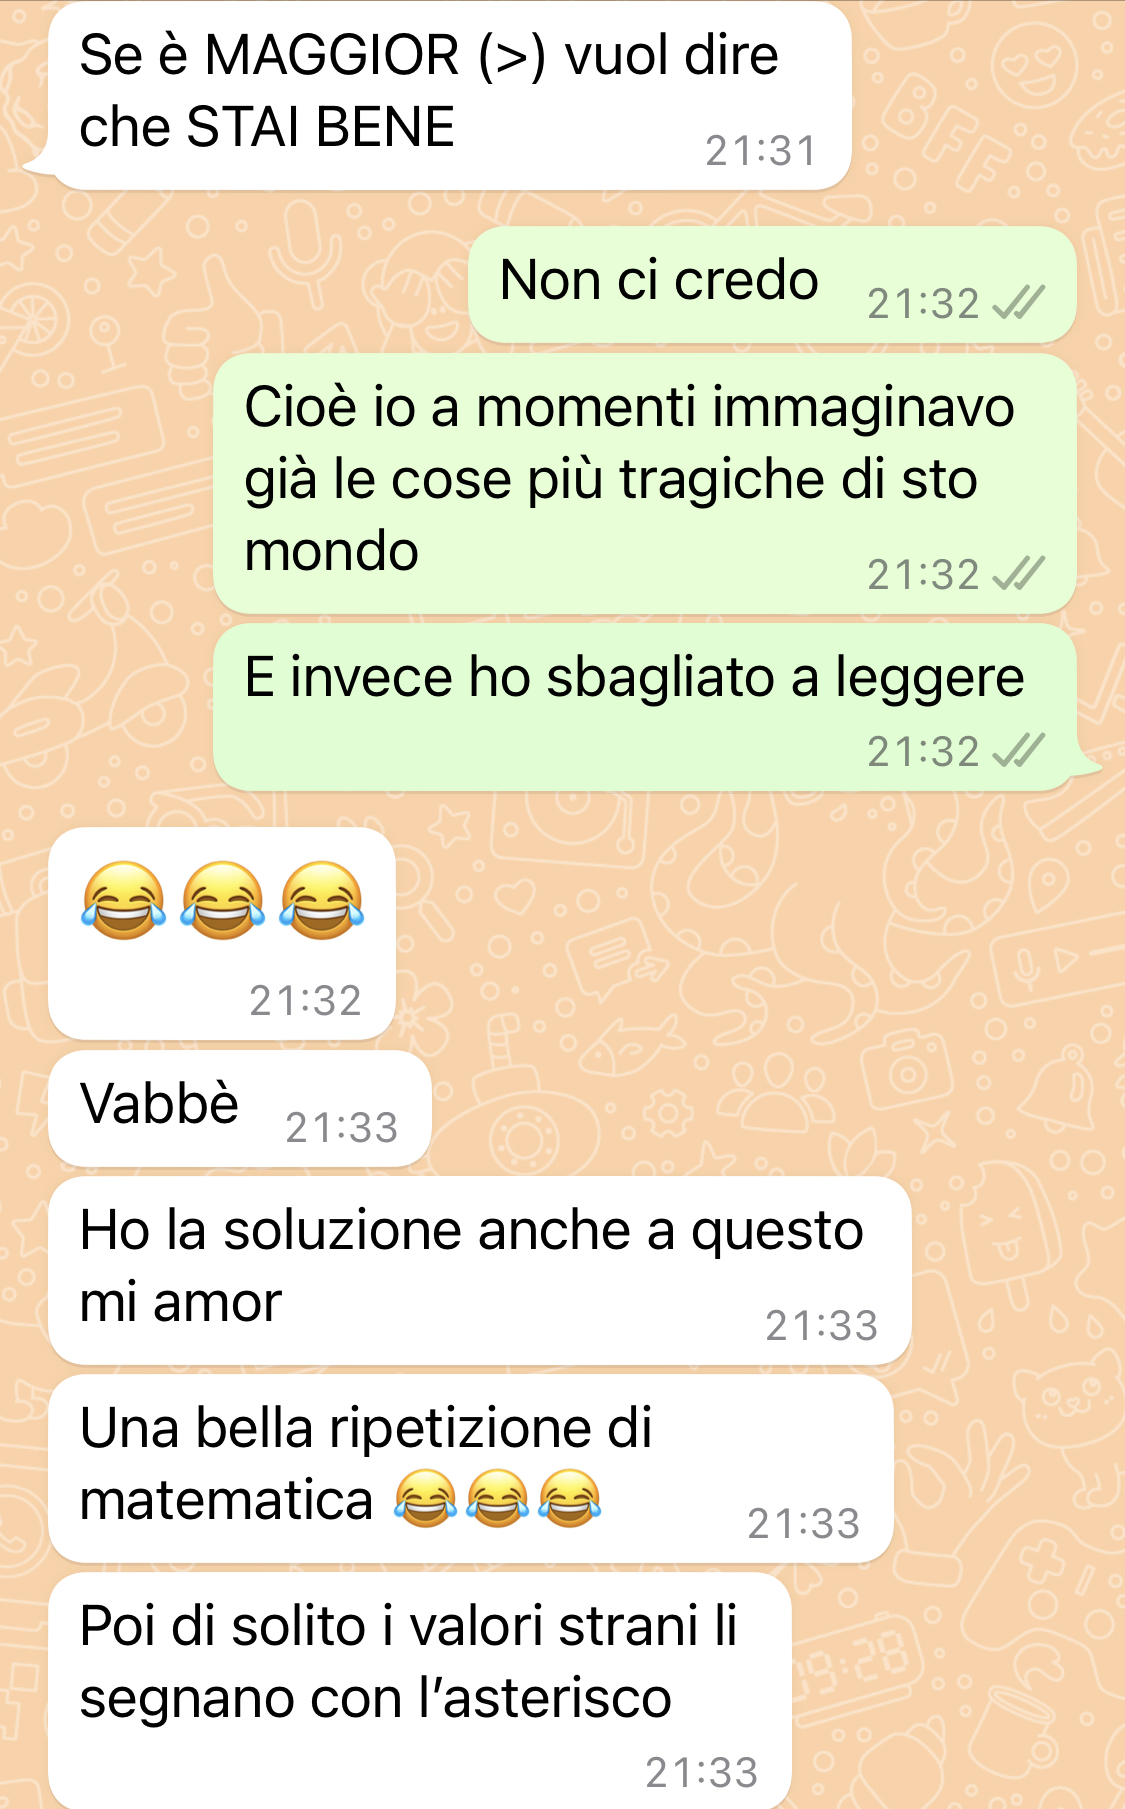Select the 'Non ci credo' sent message
Screen dimensions: 1125x1809
point(772,285)
